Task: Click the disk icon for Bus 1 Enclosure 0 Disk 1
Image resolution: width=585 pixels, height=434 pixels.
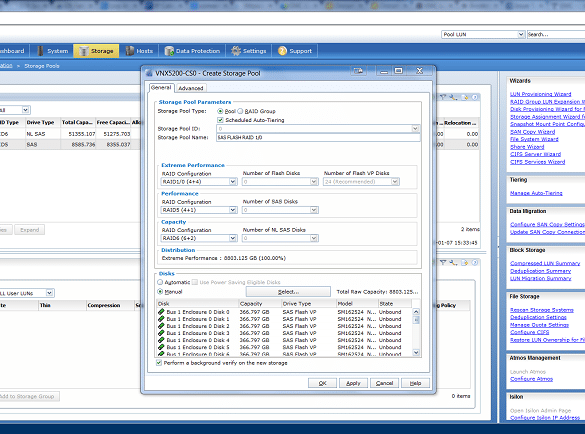Action: pos(161,319)
